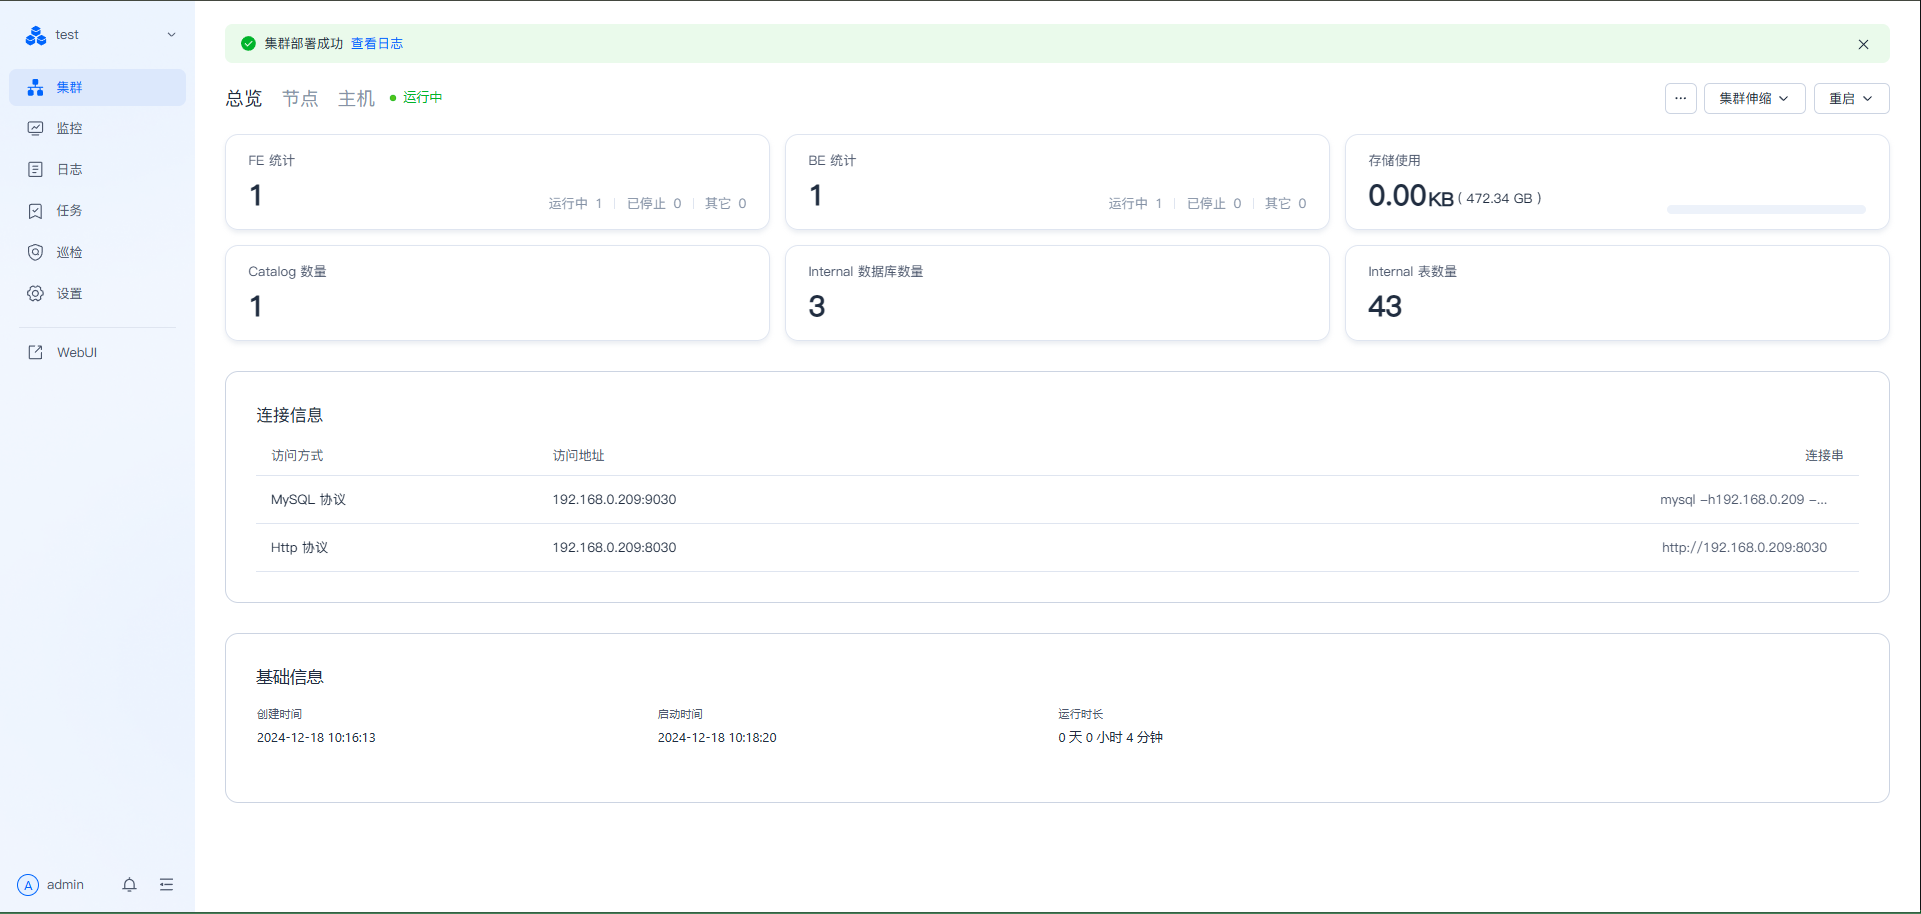The image size is (1921, 914).
Task: Click the storage usage progress bar
Action: tap(1765, 210)
